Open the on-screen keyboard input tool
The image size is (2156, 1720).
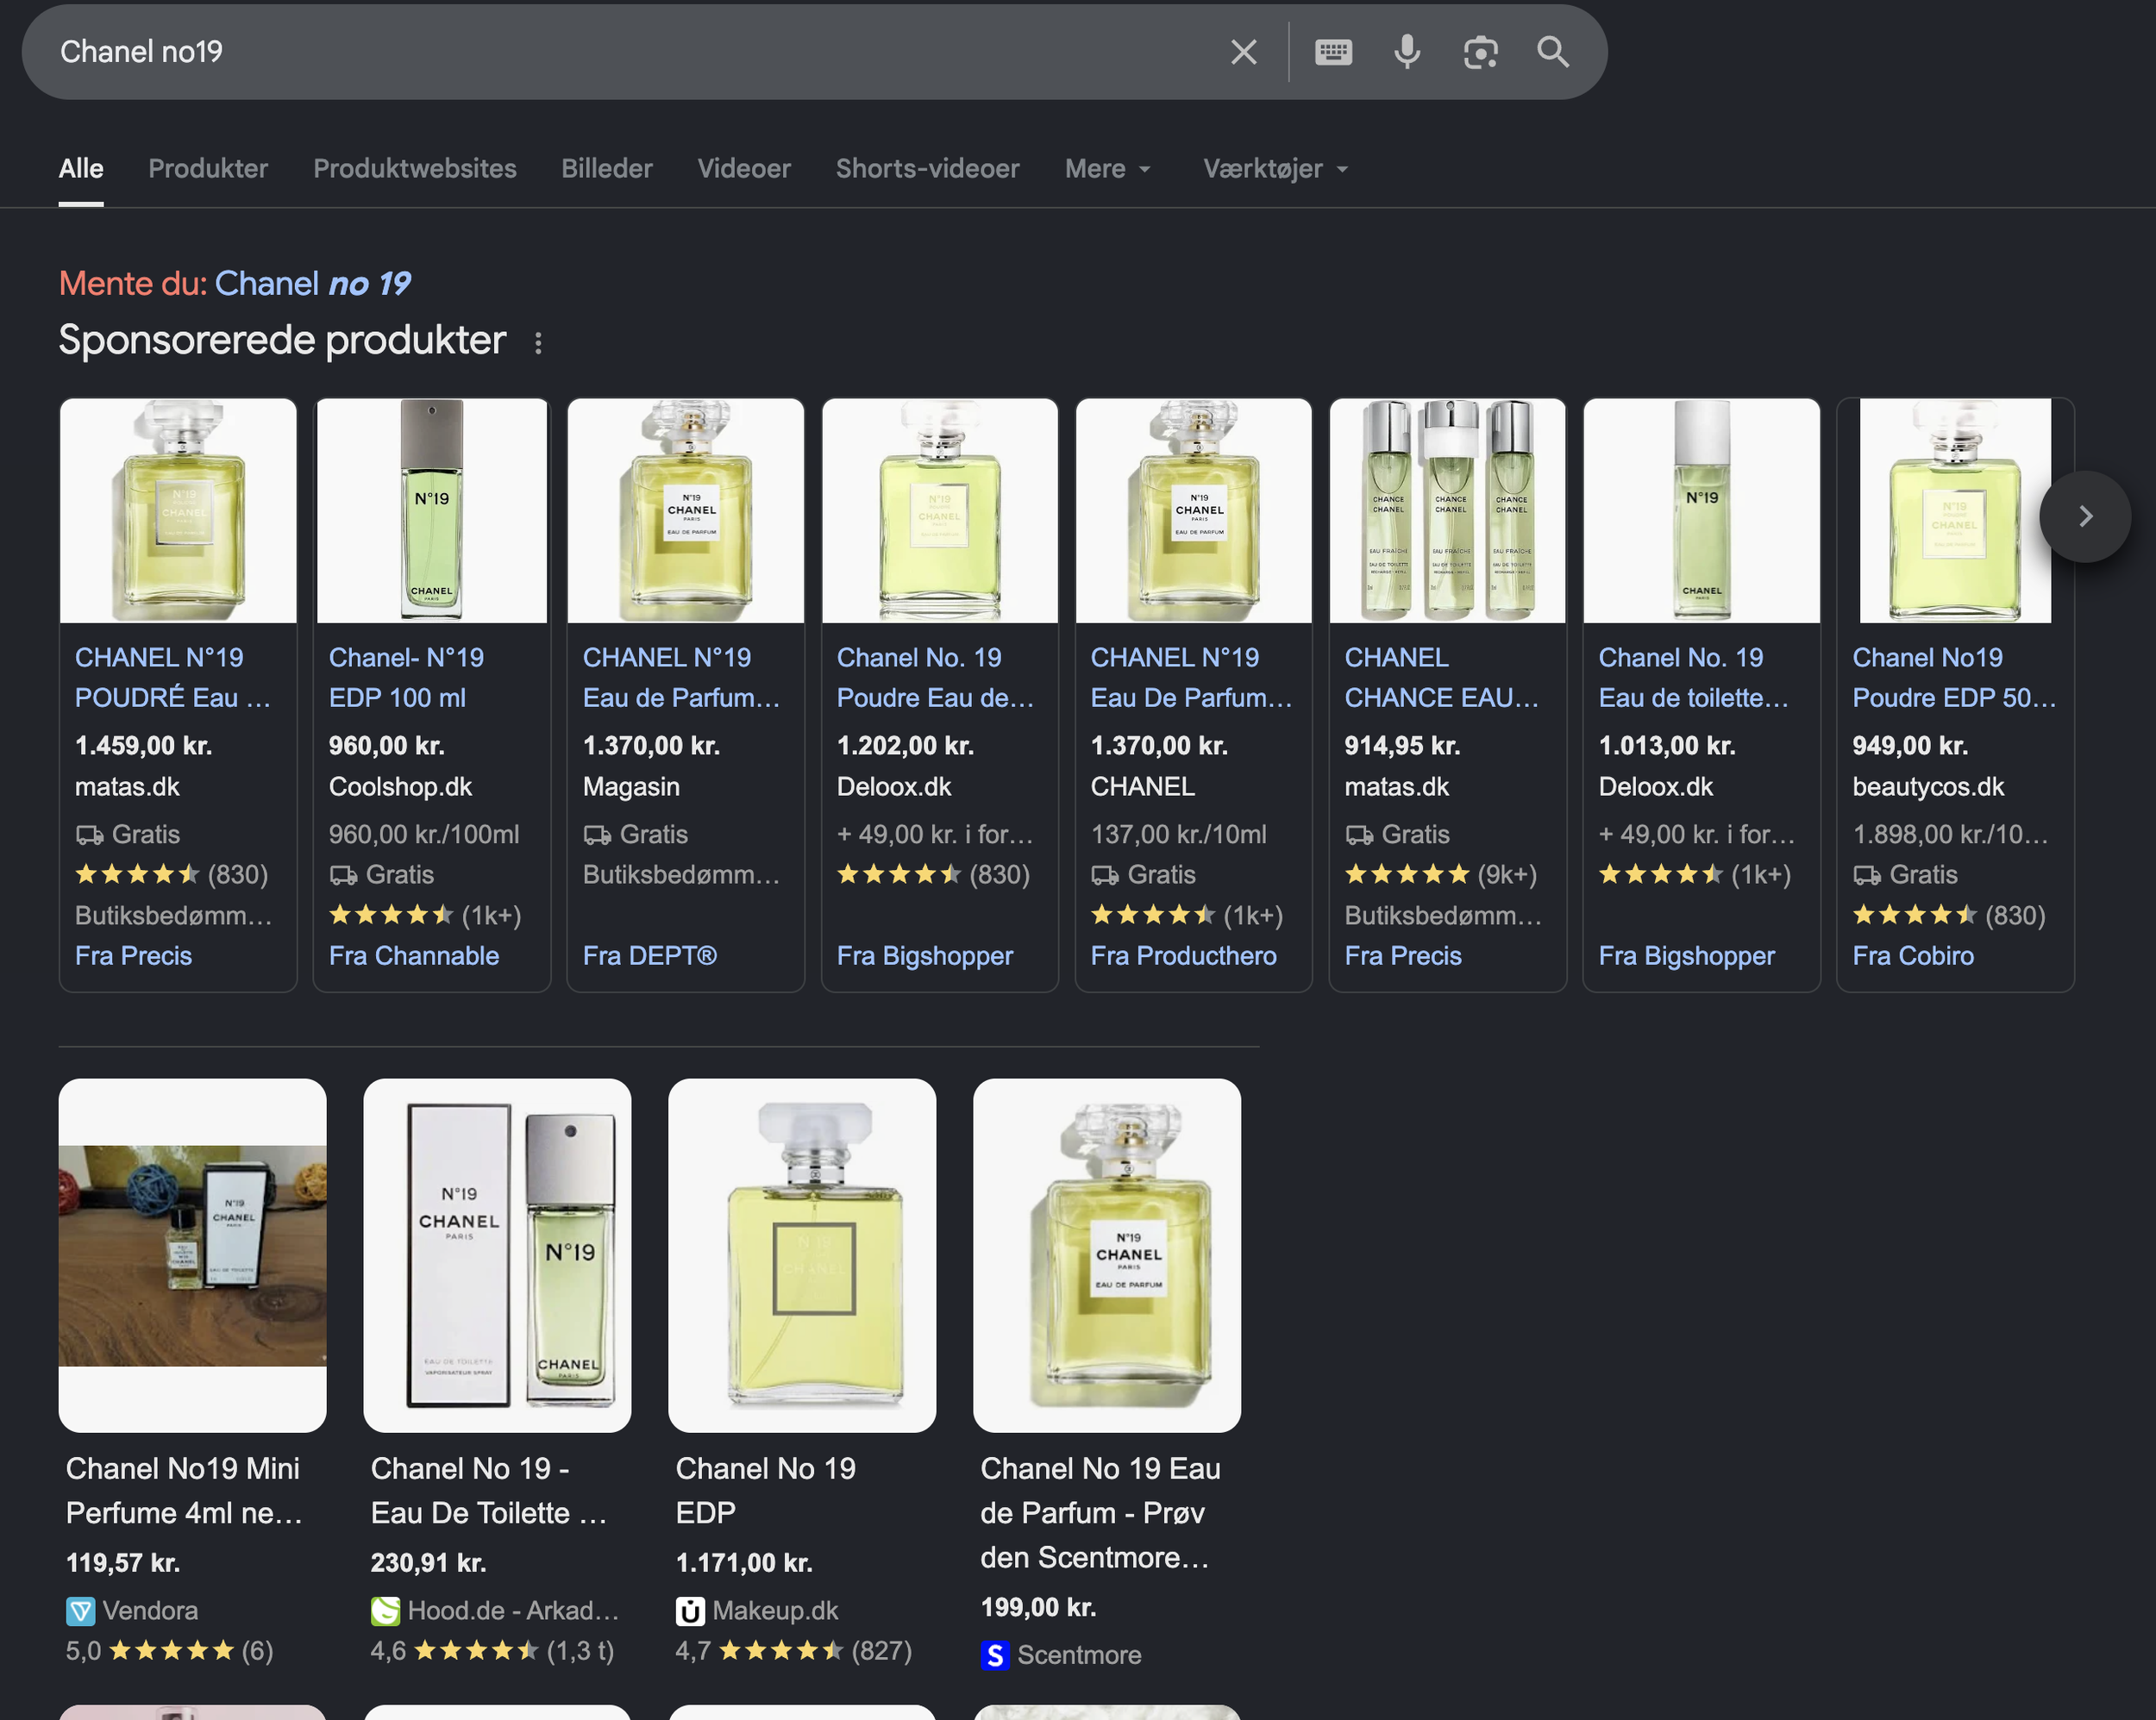coord(1333,52)
